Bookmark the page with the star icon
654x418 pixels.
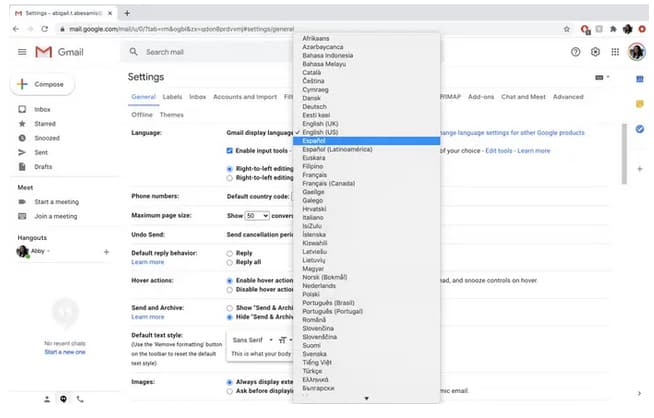tap(566, 29)
